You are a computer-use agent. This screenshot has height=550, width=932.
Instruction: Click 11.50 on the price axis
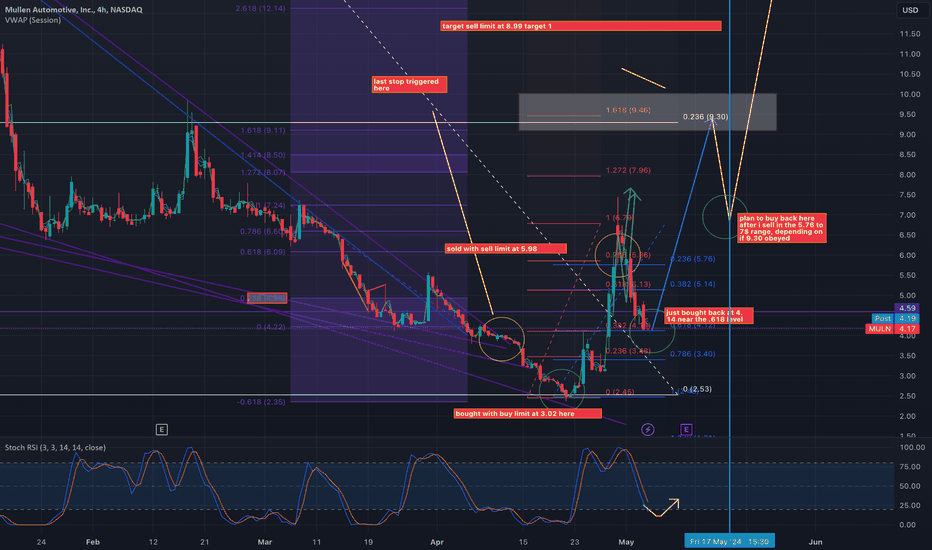click(x=909, y=34)
